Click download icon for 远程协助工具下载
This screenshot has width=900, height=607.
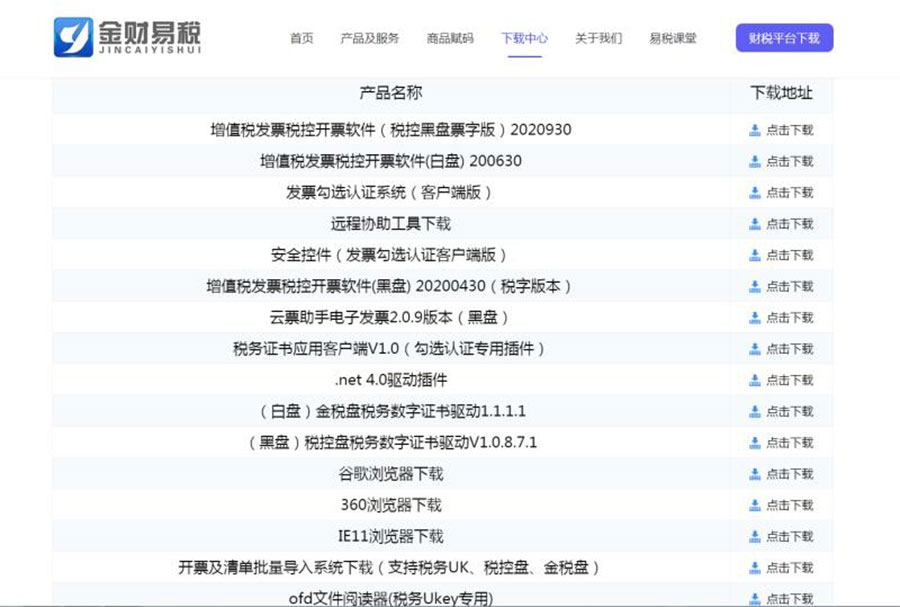tap(755, 224)
